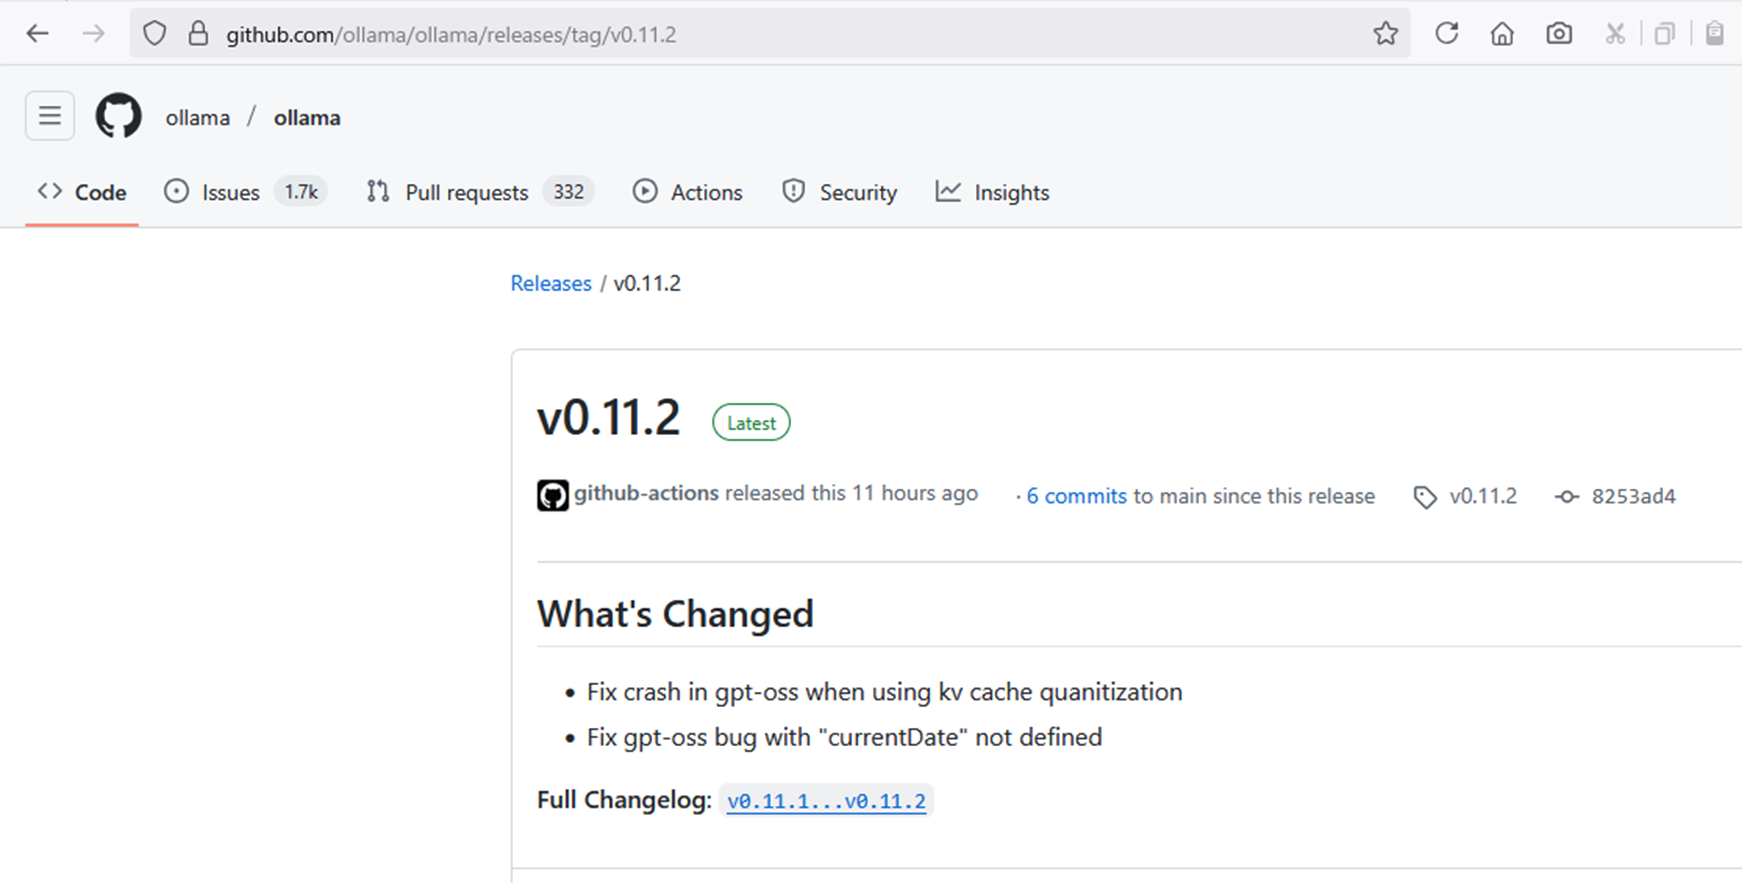Click the green Latest badge

751,423
